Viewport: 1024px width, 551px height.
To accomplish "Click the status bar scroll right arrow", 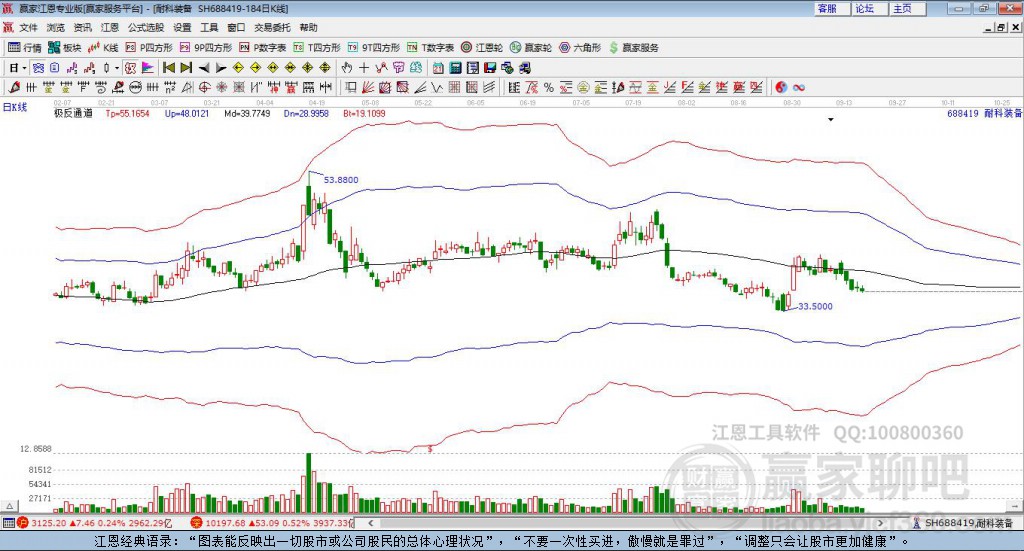I will pyautogui.click(x=880, y=523).
